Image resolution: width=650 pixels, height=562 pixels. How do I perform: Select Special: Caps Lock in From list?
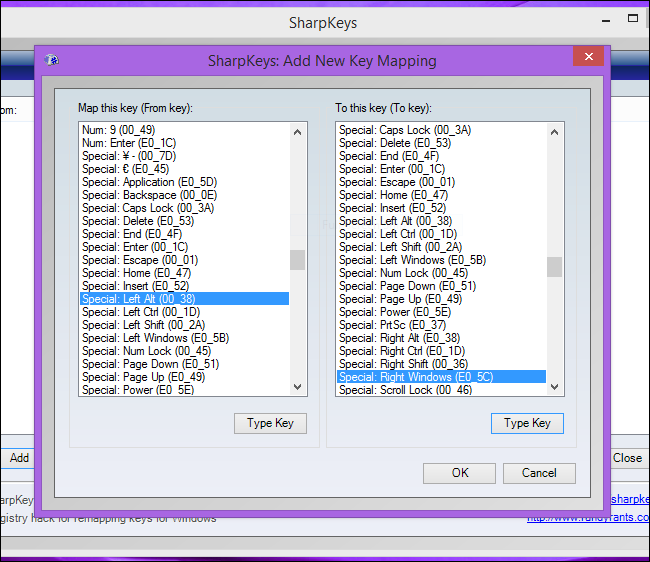(x=184, y=208)
